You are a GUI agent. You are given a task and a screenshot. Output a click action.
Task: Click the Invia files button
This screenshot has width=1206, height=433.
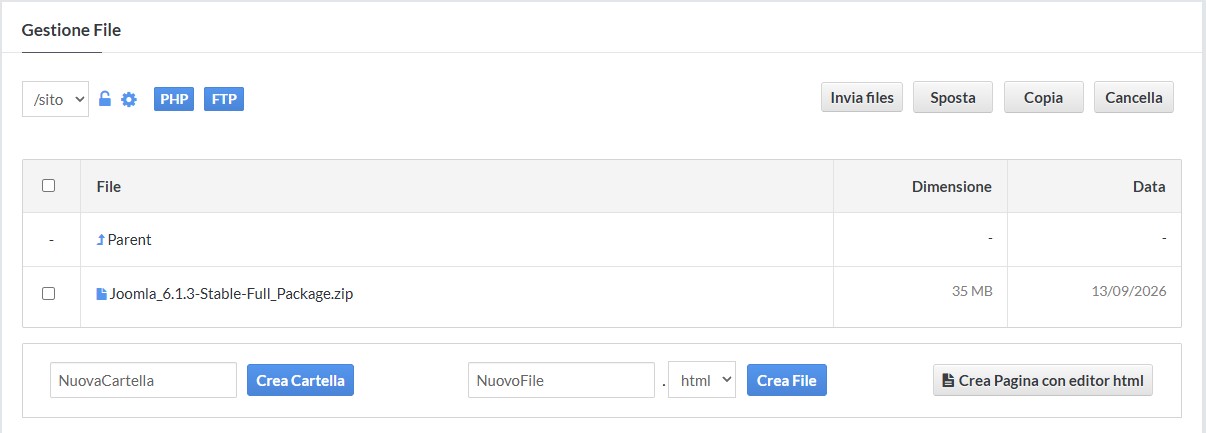point(862,98)
